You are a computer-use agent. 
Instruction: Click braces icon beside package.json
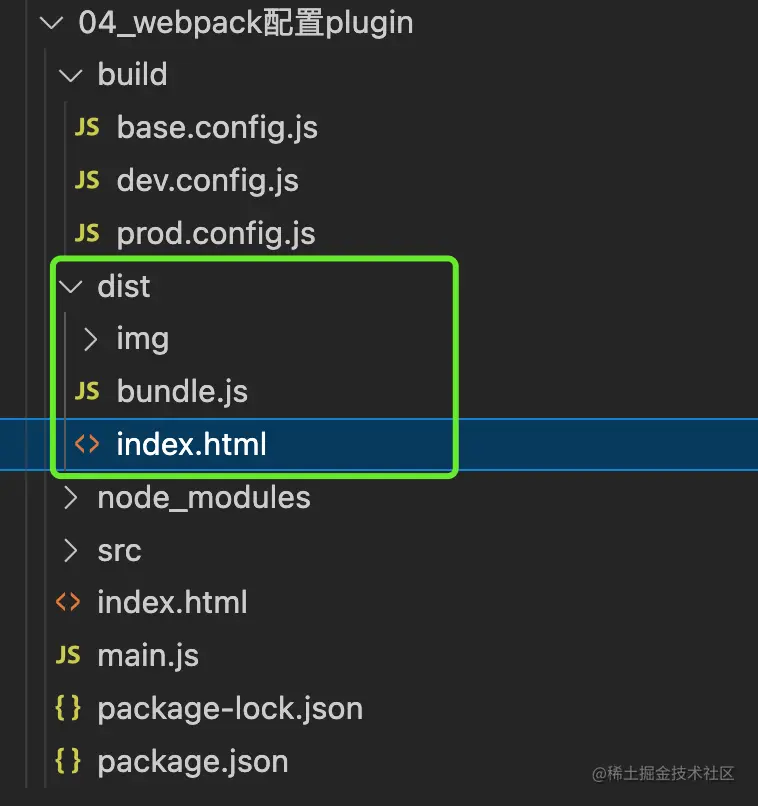[68, 761]
